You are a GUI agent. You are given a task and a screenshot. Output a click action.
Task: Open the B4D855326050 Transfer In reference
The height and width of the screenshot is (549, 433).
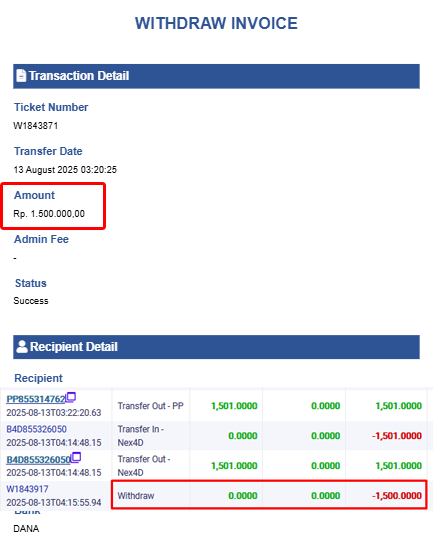click(x=36, y=429)
